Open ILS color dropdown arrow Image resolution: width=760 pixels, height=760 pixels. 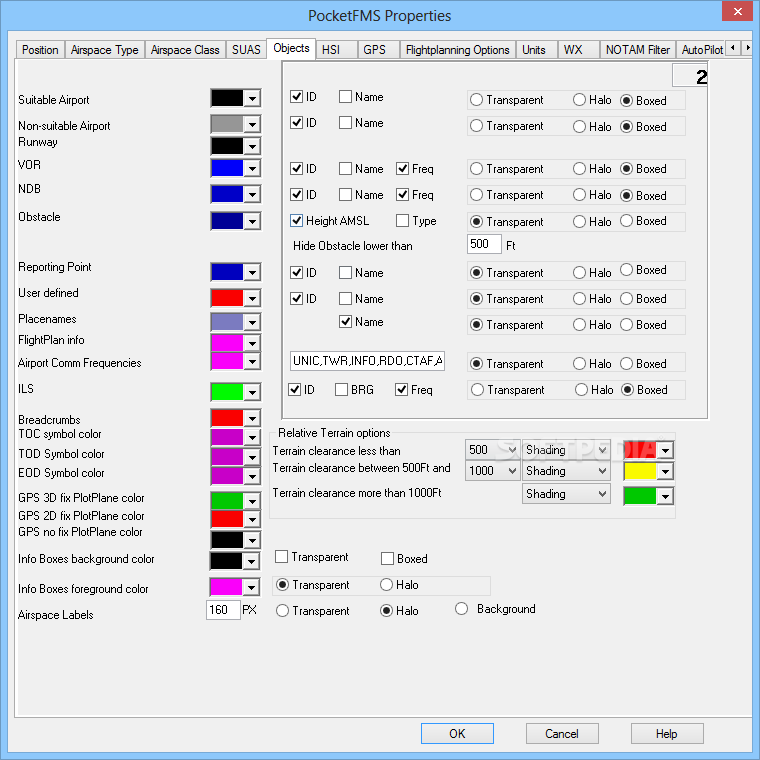click(252, 392)
